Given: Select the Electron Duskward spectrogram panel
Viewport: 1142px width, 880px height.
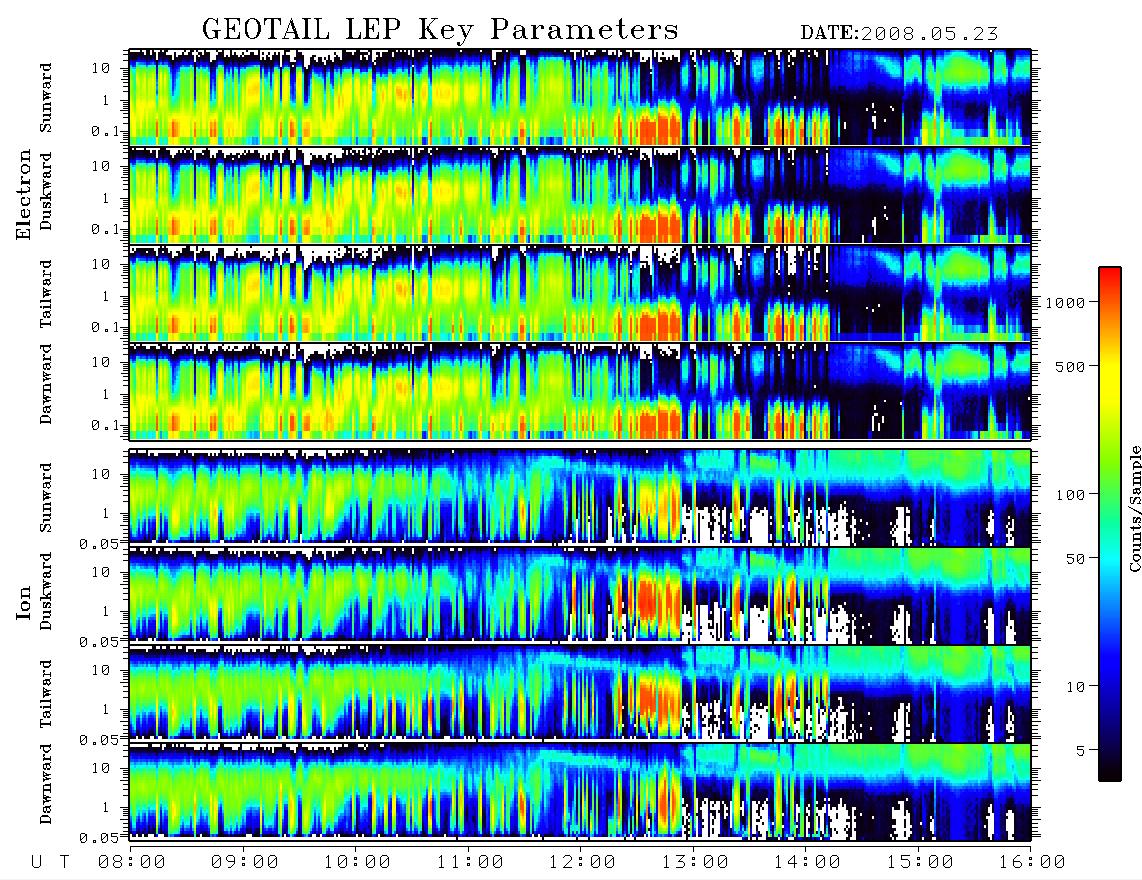Looking at the screenshot, I should coord(580,195).
